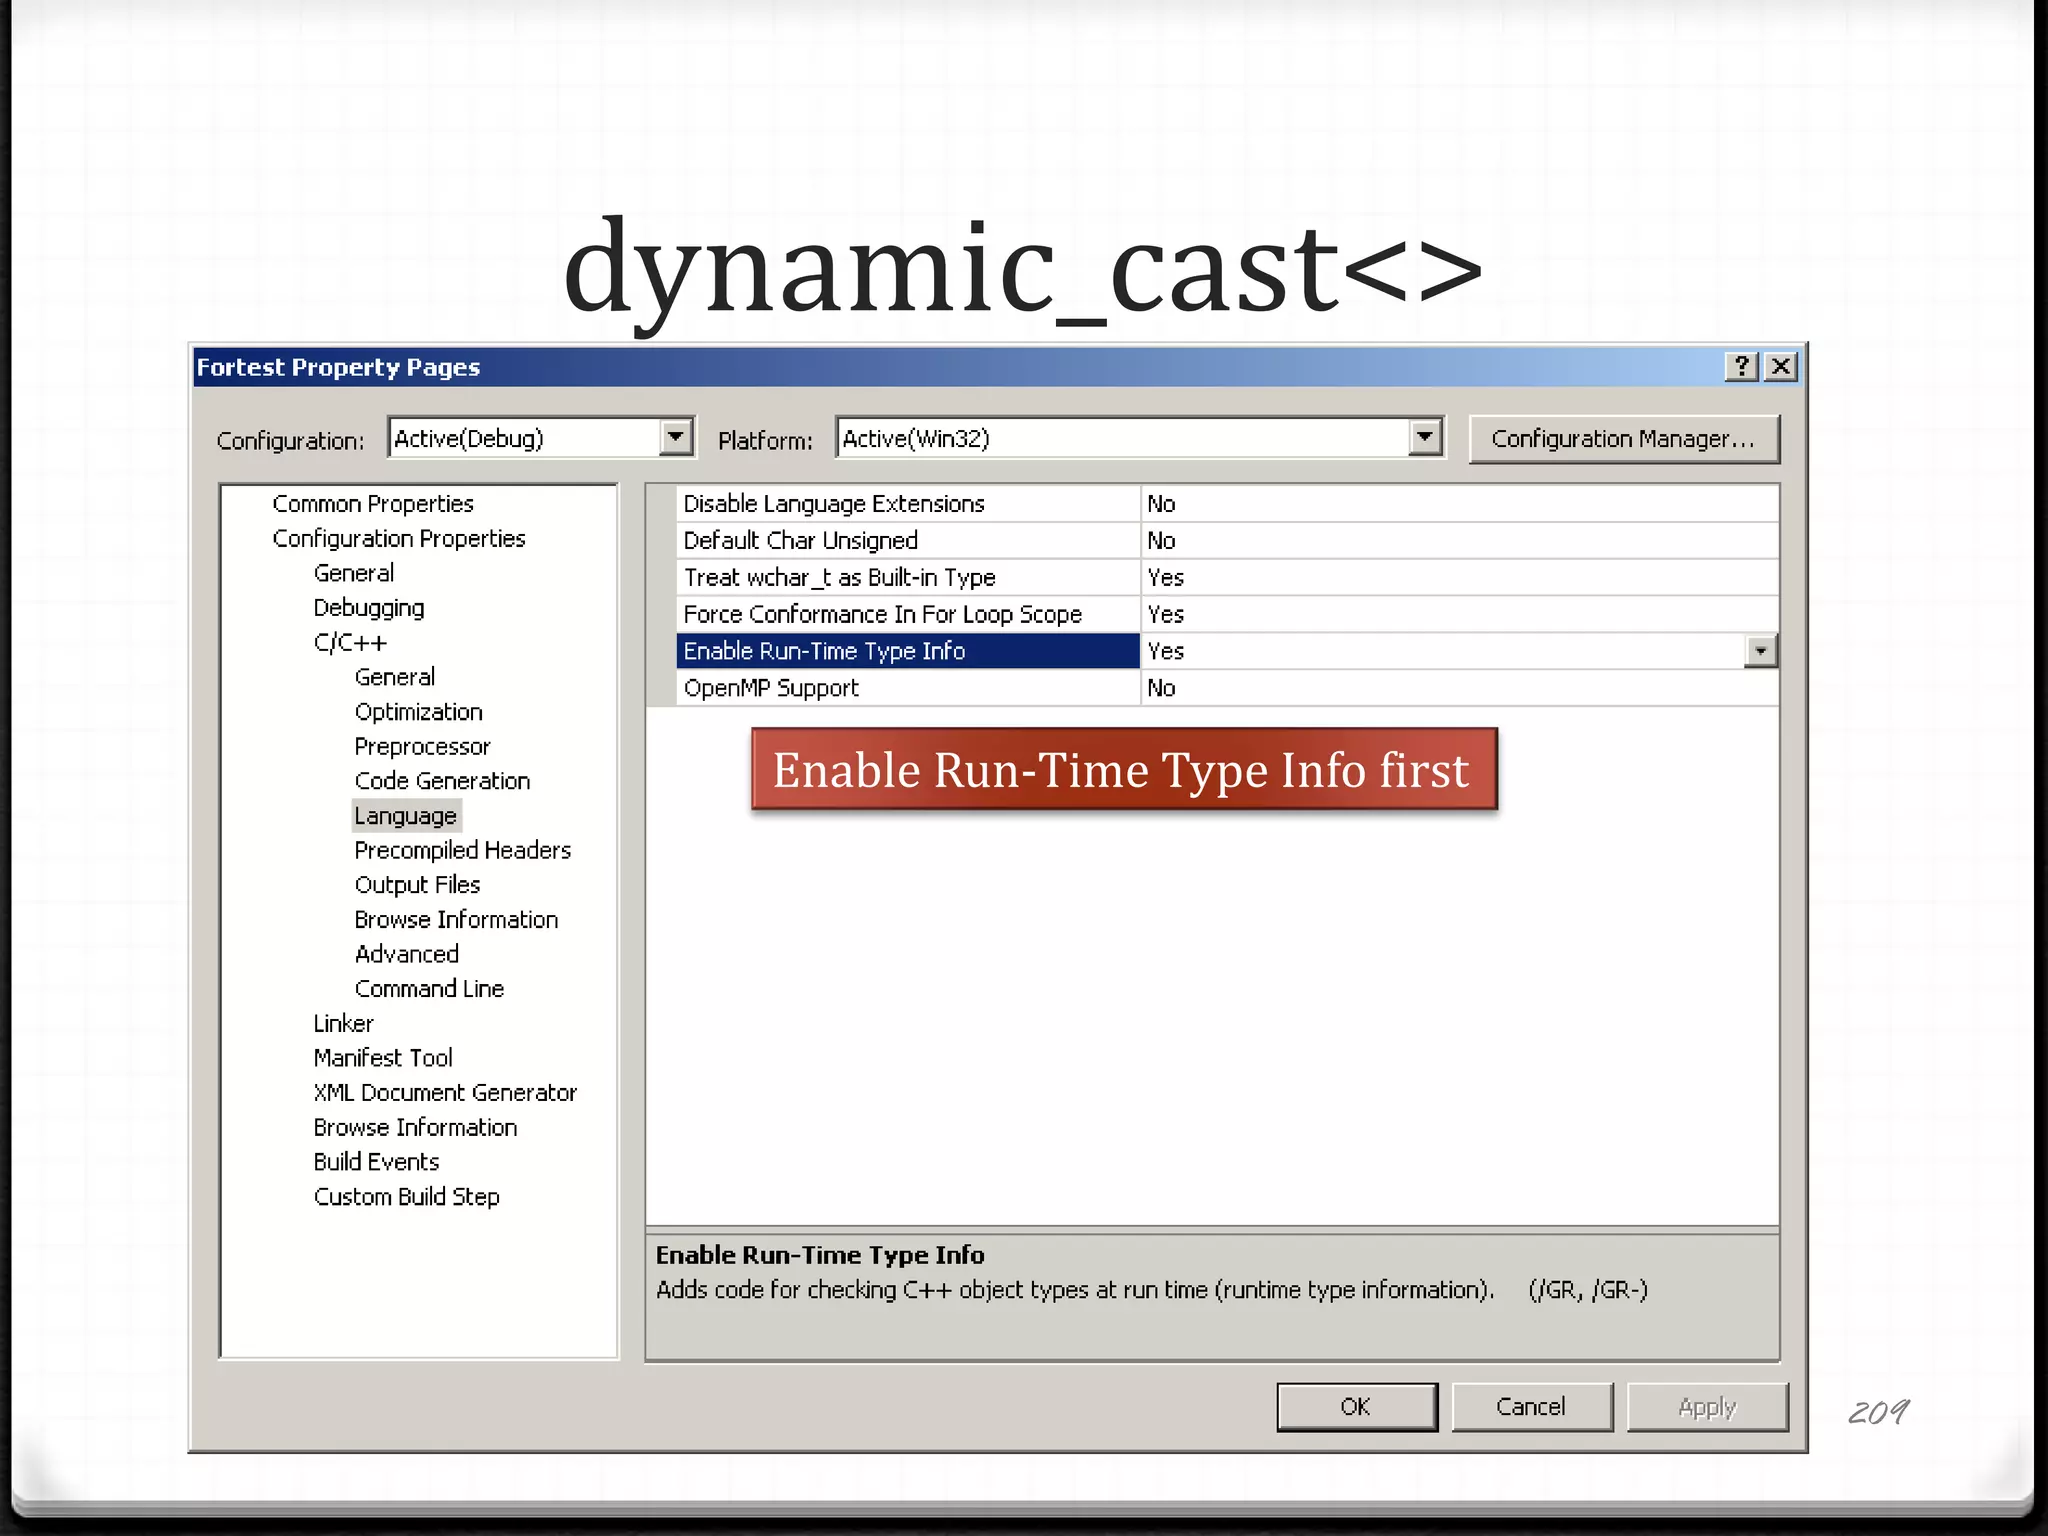This screenshot has width=2048, height=1536.
Task: Open the Advanced page
Action: (407, 954)
